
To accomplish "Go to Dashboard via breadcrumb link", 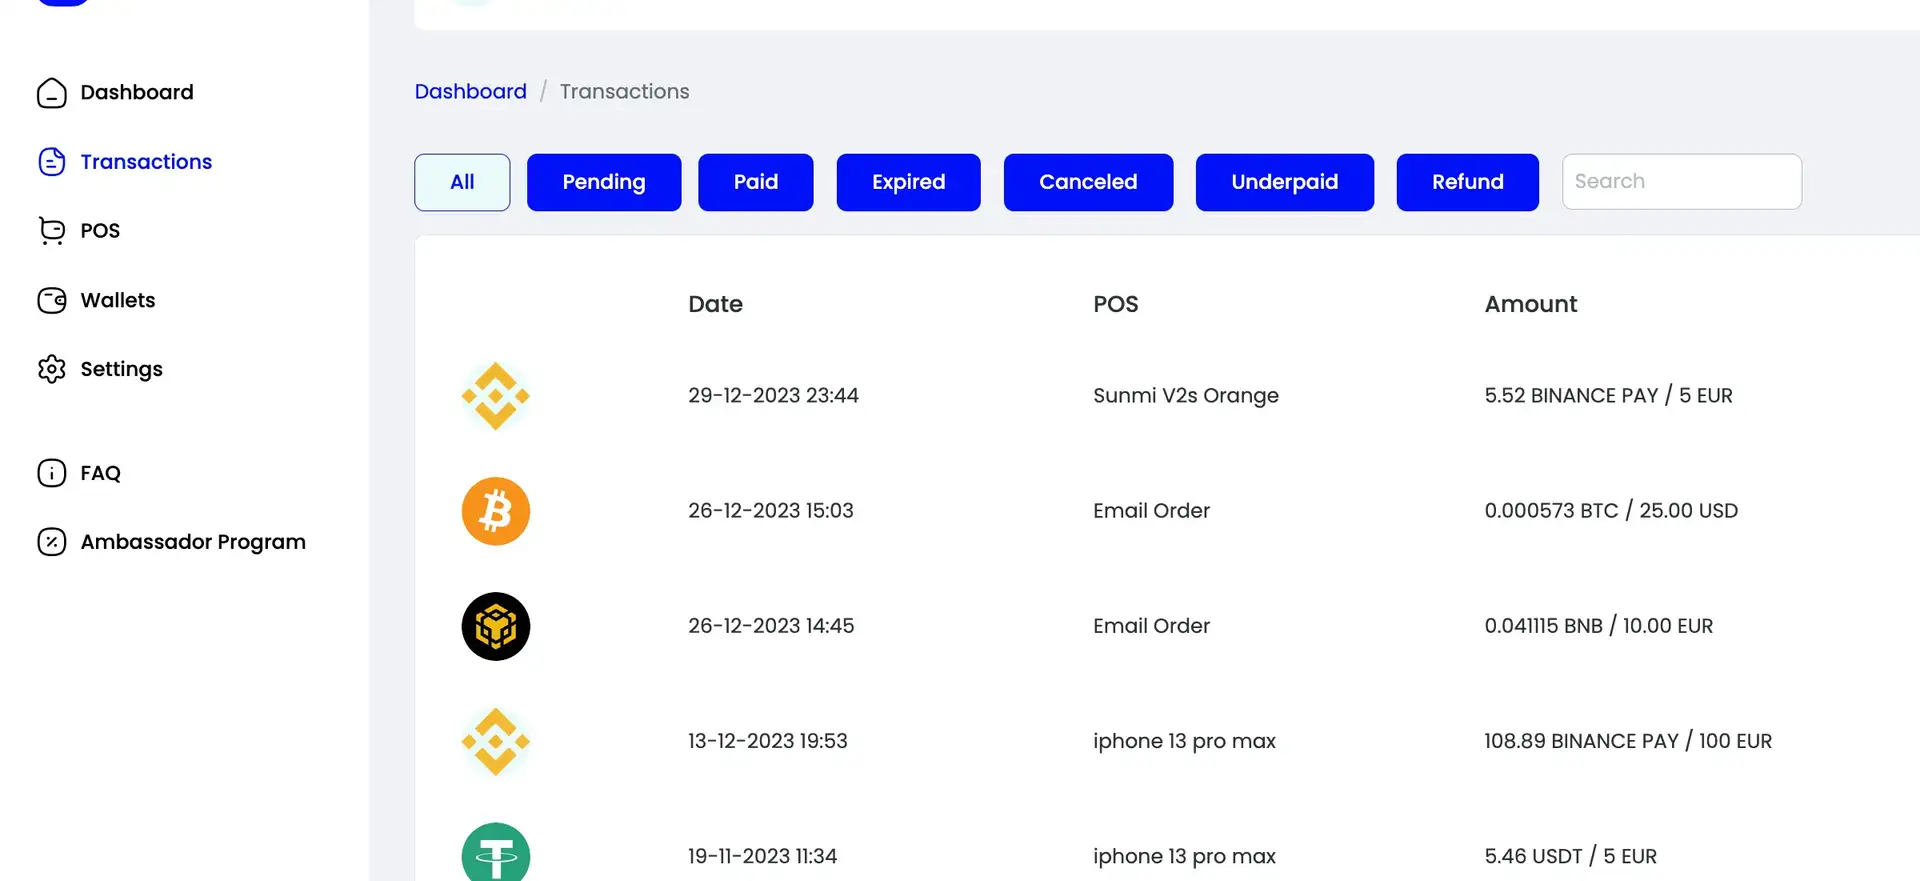I will point(470,91).
